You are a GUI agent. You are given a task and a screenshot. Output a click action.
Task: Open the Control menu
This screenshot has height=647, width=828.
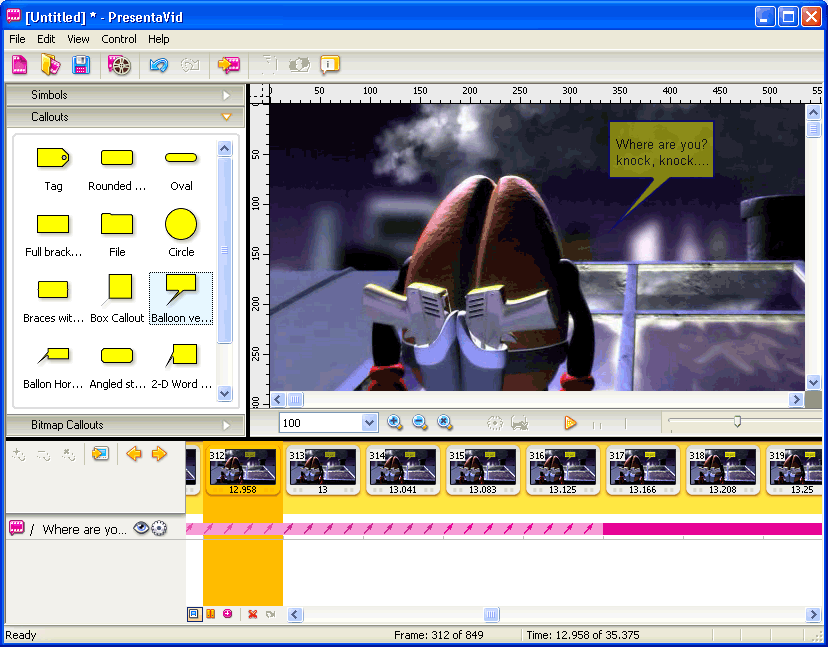point(119,39)
